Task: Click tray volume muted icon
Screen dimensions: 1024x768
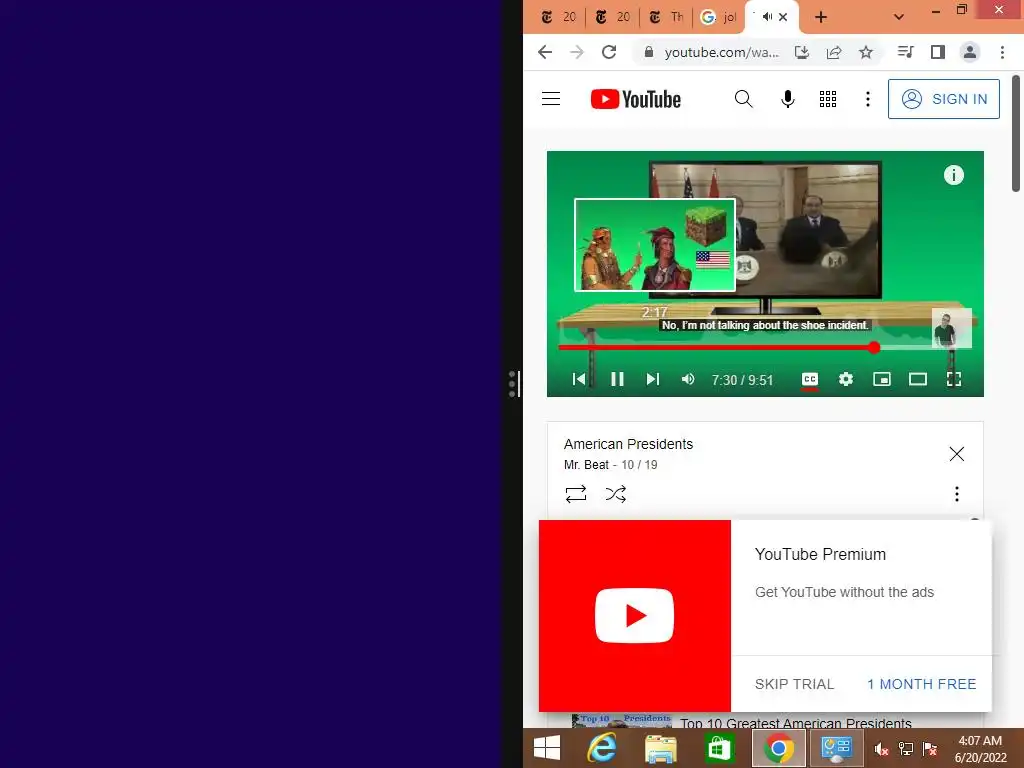Action: [881, 749]
